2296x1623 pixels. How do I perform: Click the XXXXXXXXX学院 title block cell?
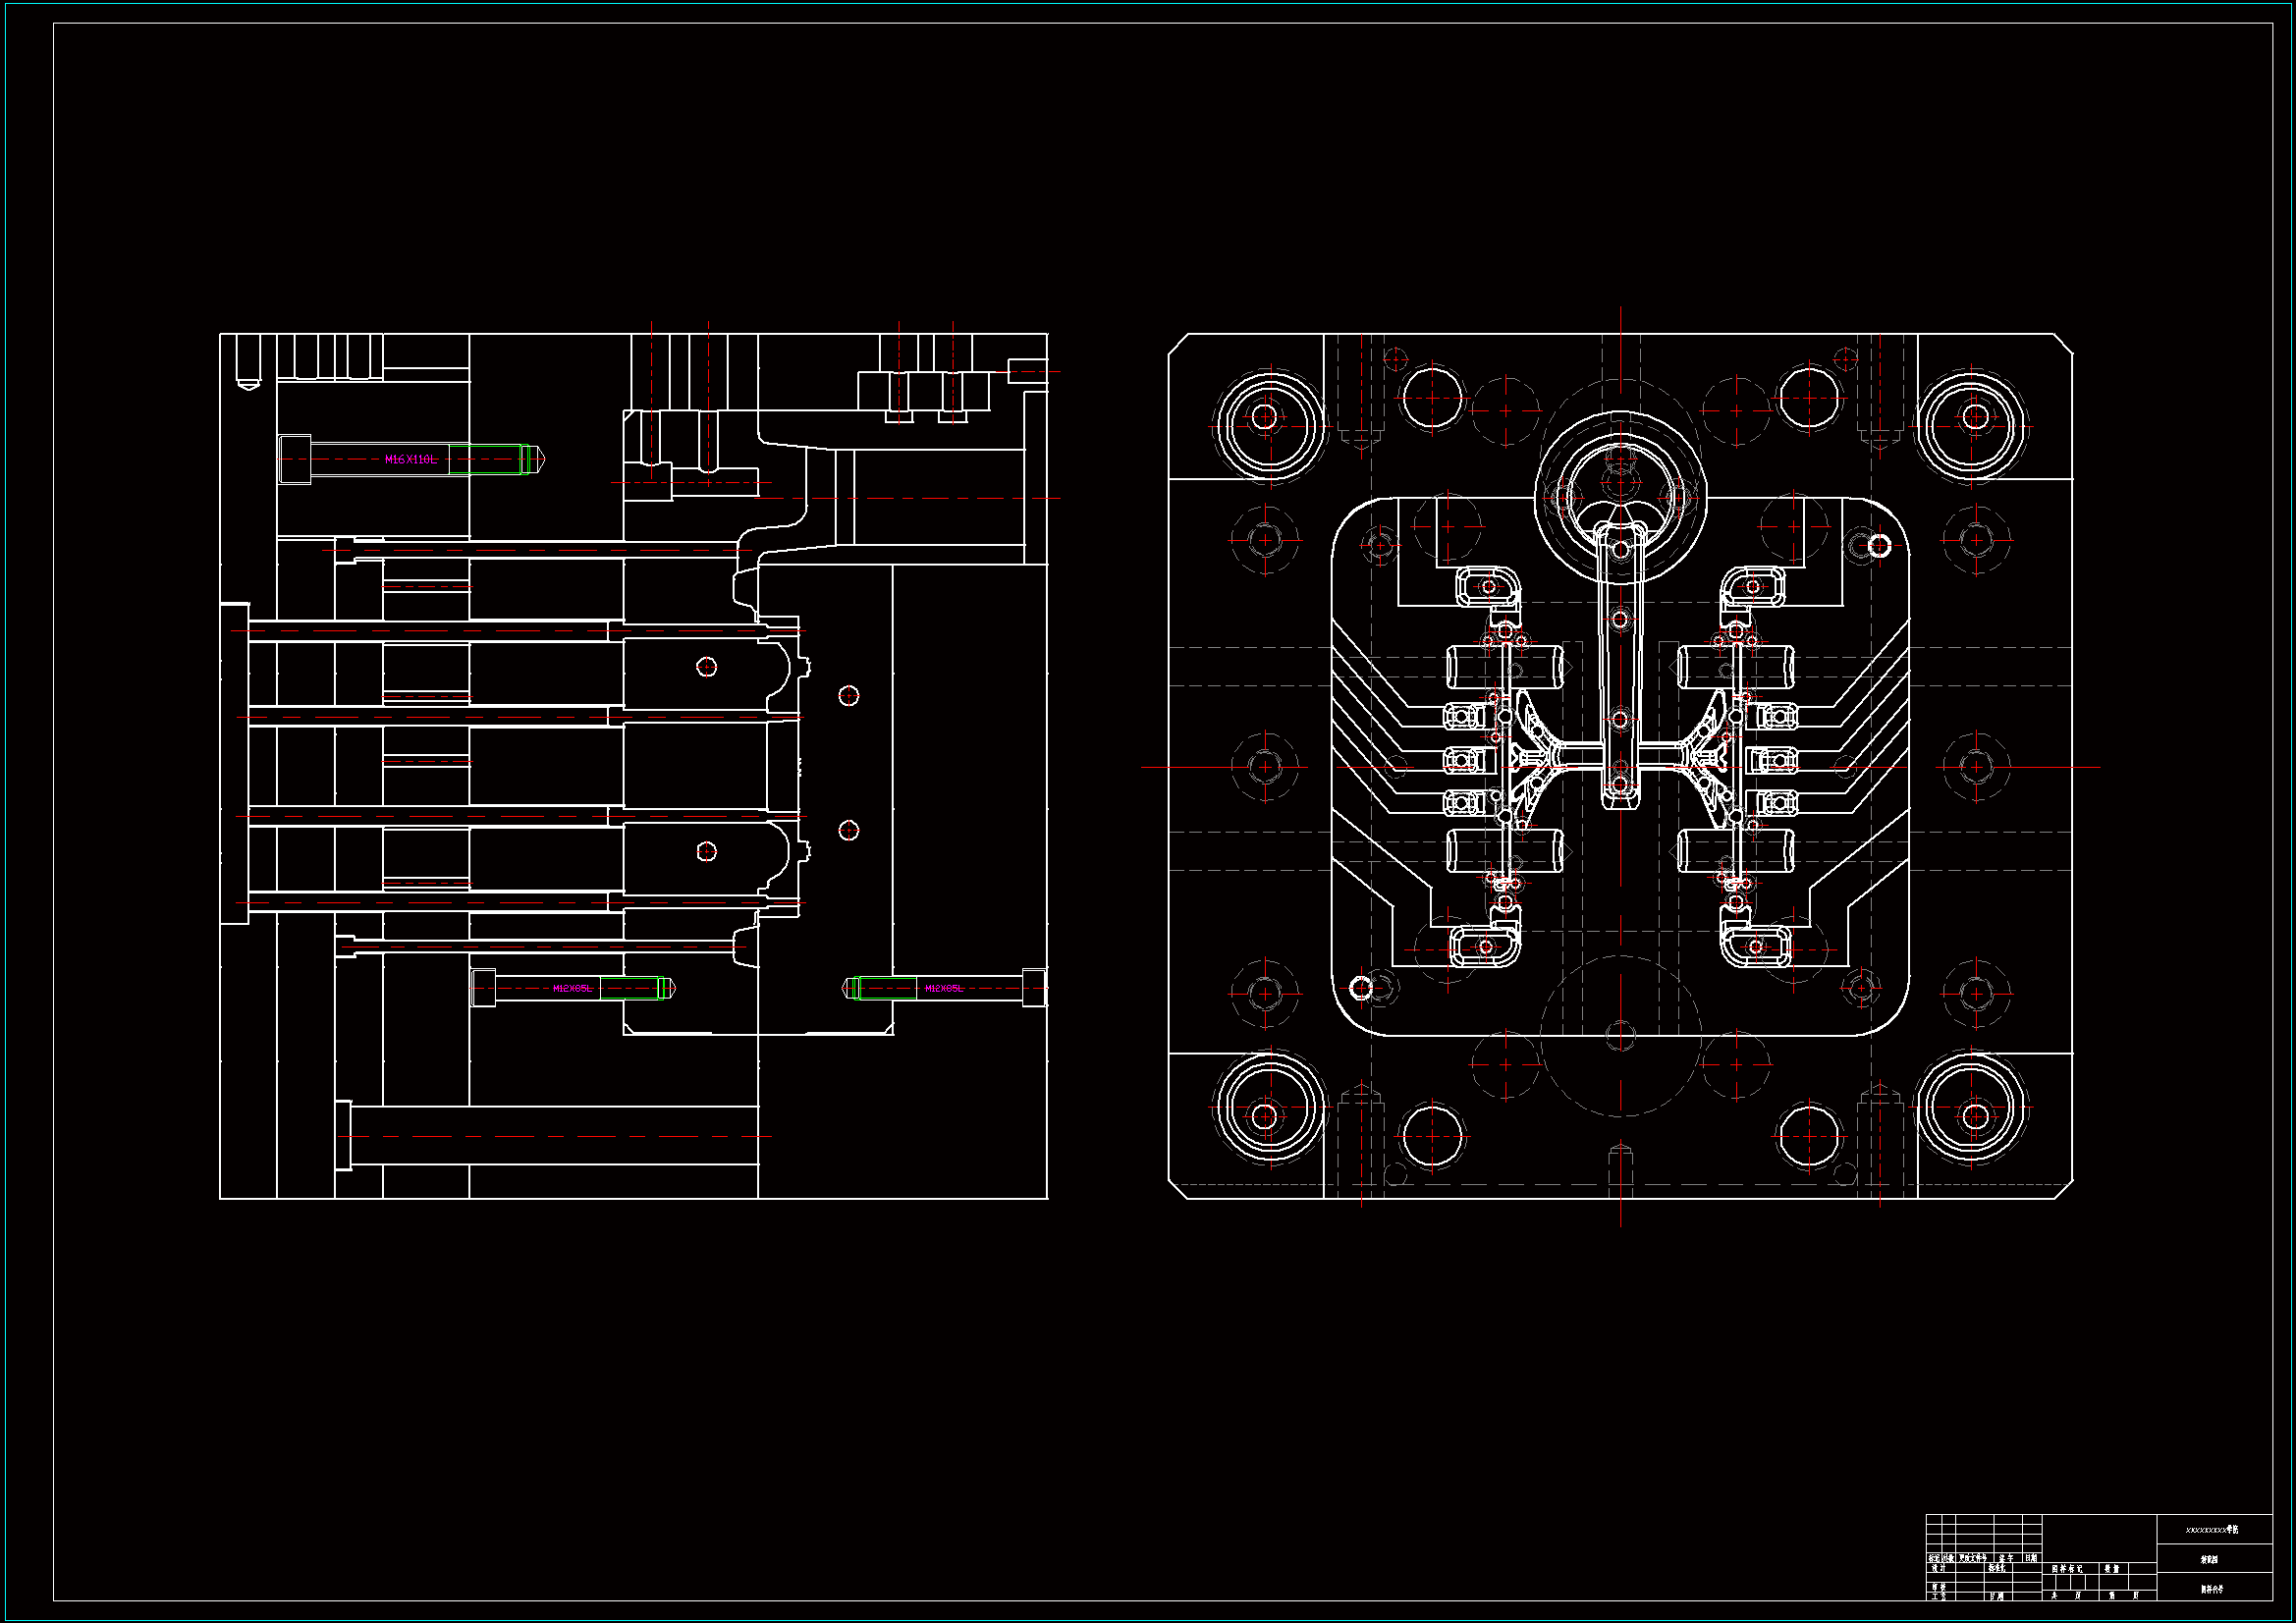[2213, 1531]
